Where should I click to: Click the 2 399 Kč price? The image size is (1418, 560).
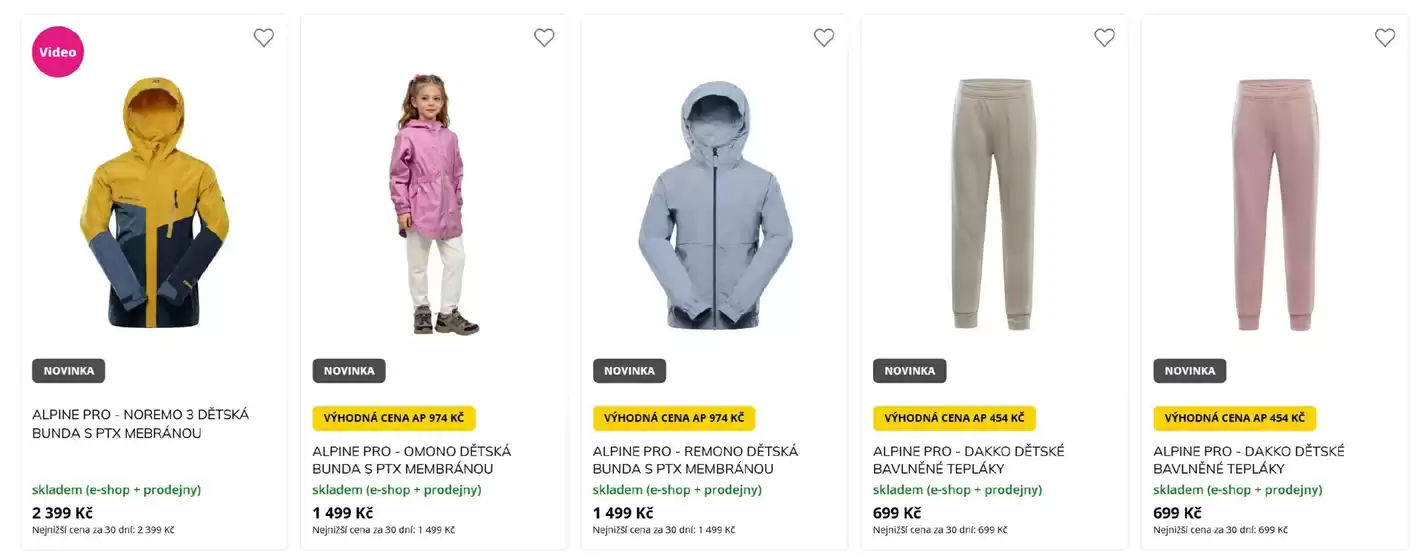62,513
